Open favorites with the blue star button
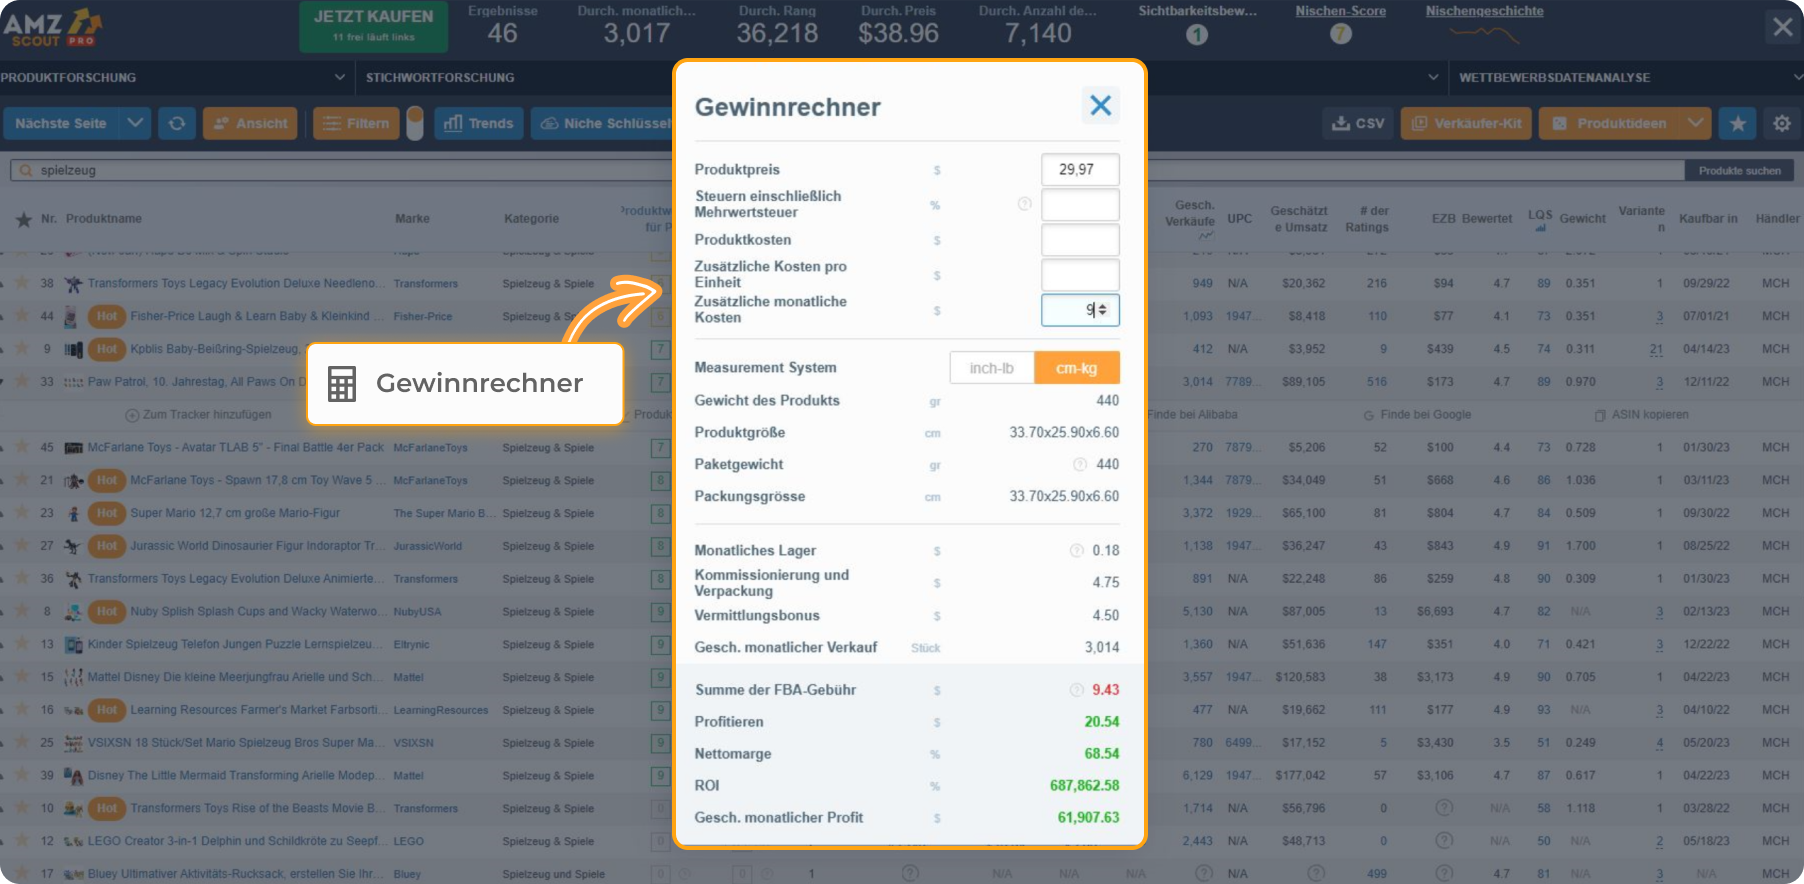The image size is (1804, 884). (x=1738, y=123)
